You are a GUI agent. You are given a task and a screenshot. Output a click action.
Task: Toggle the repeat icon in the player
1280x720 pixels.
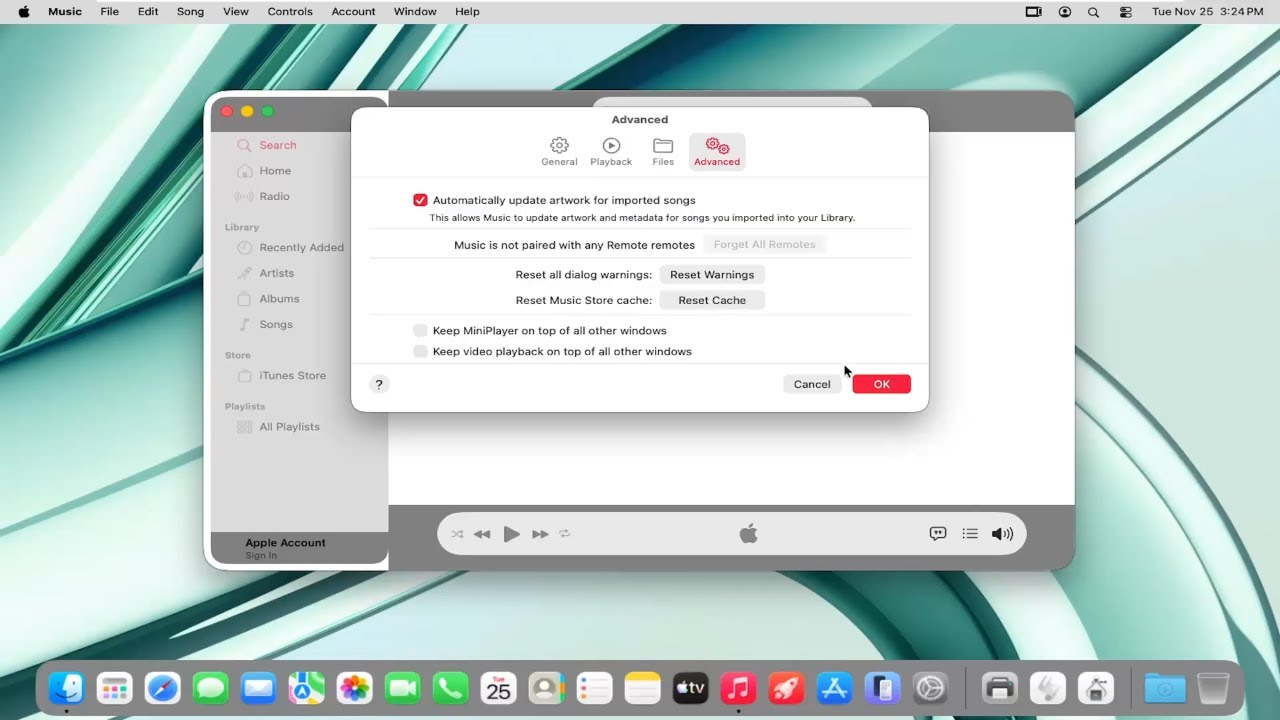pyautogui.click(x=564, y=534)
